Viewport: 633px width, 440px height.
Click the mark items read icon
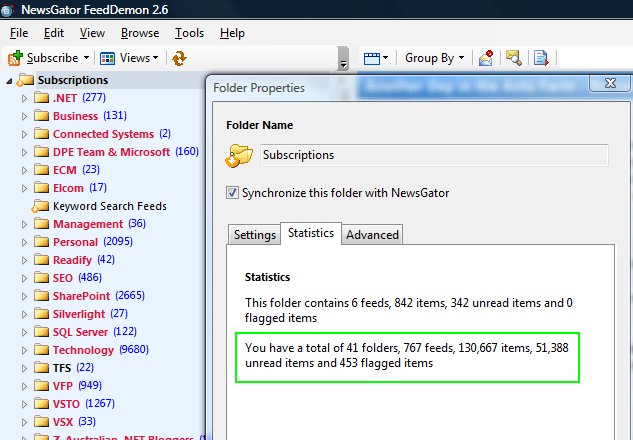tap(486, 58)
